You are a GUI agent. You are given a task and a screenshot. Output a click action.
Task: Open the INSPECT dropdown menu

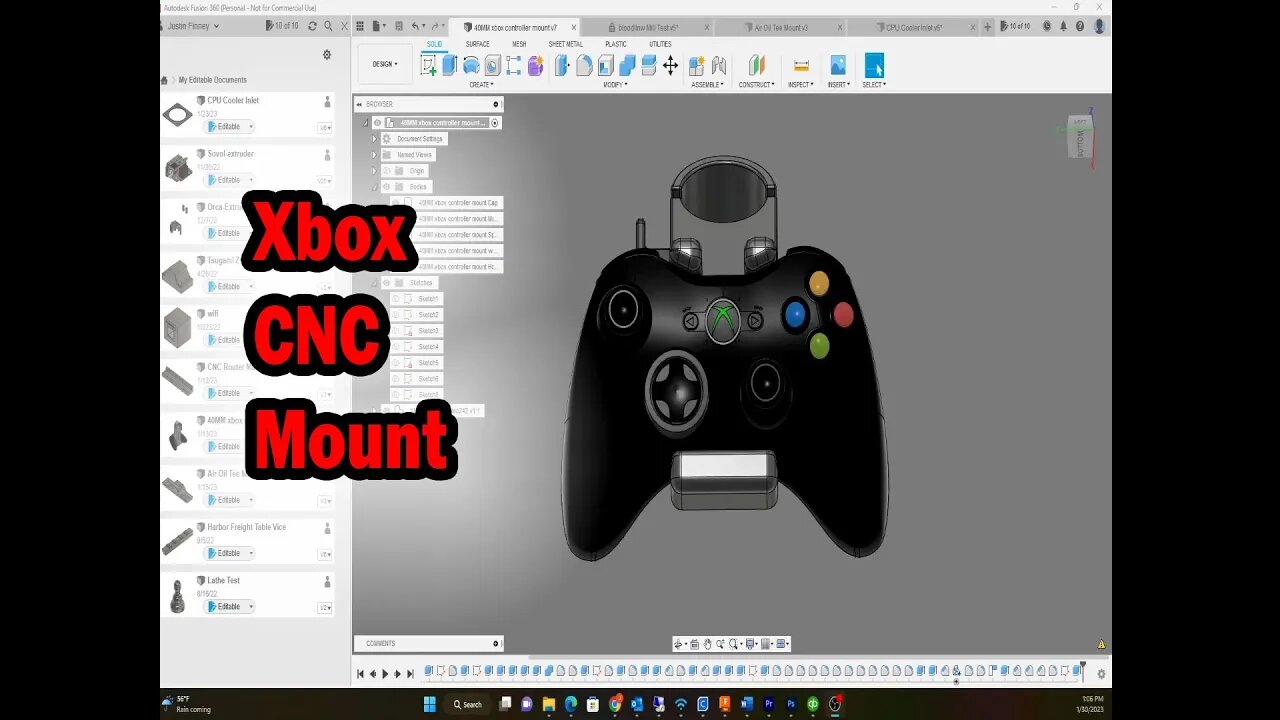pyautogui.click(x=801, y=85)
